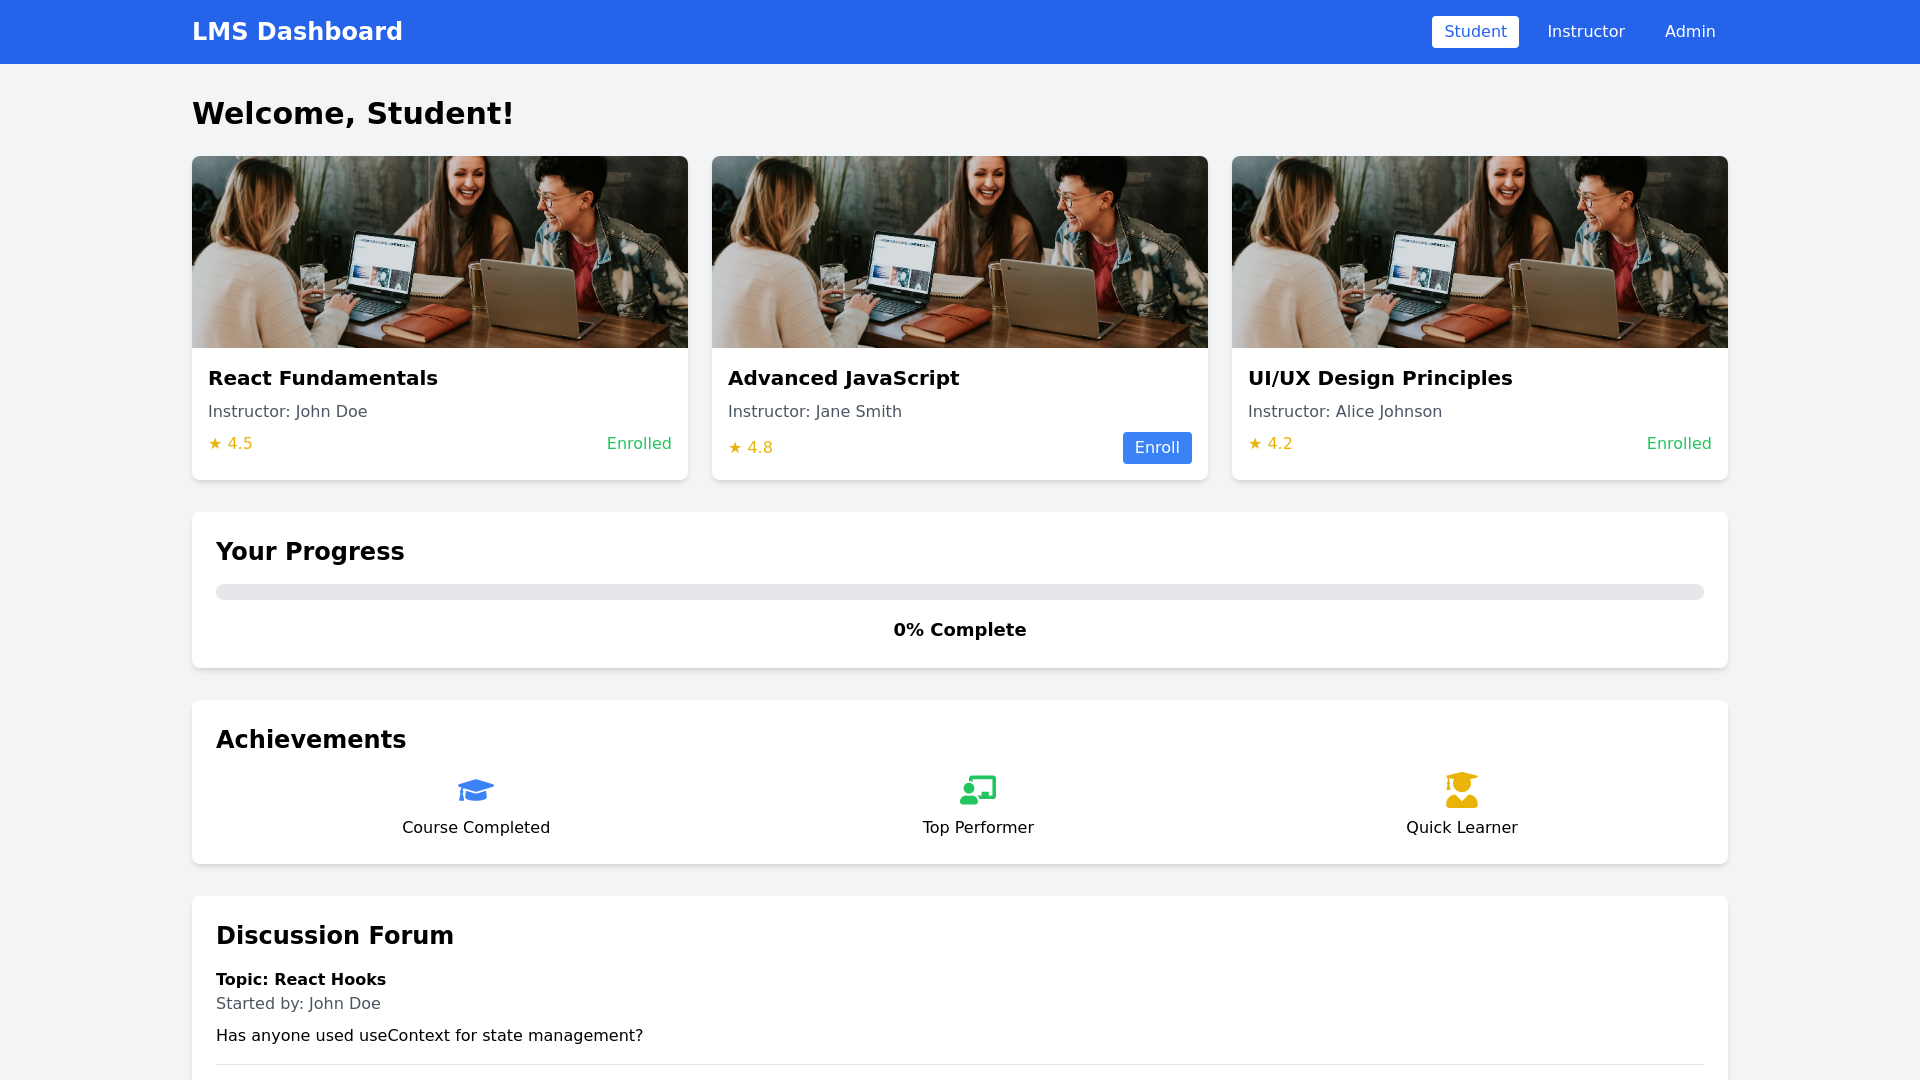Click the 'Discussion Forum' heading
Viewport: 1920px width, 1080px height.
pos(335,936)
